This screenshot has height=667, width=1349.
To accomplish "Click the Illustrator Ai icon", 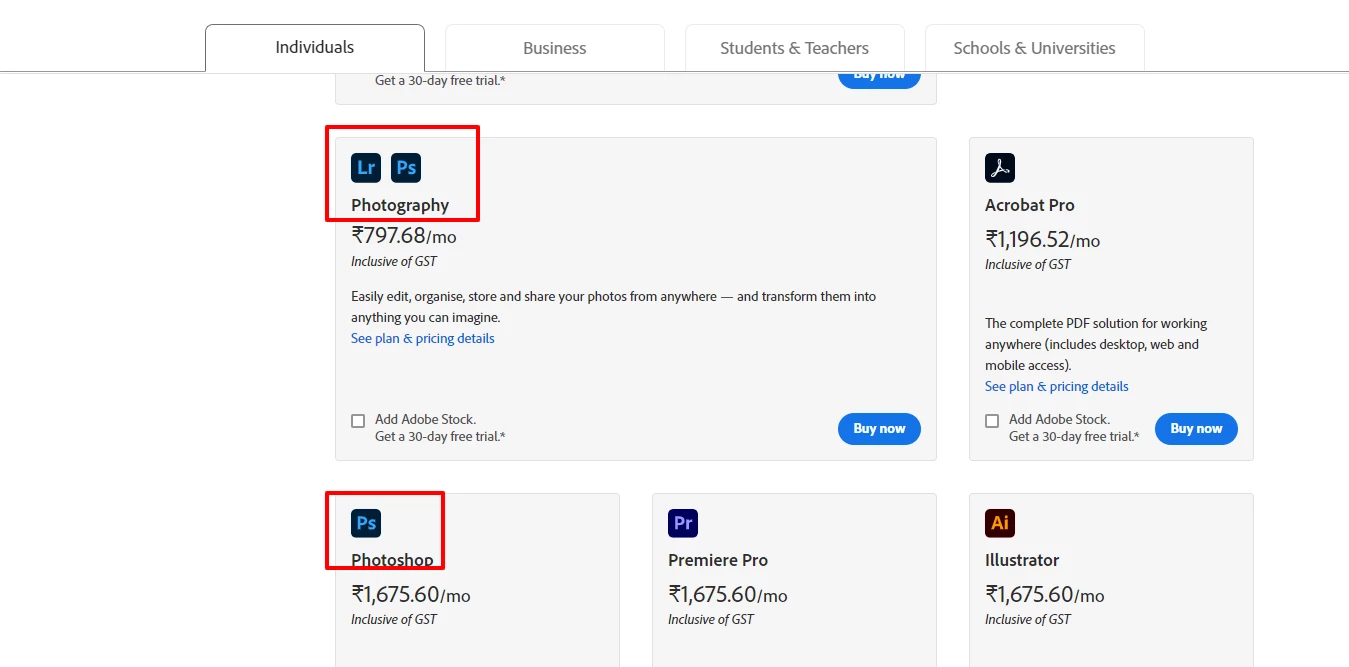I will point(1000,523).
